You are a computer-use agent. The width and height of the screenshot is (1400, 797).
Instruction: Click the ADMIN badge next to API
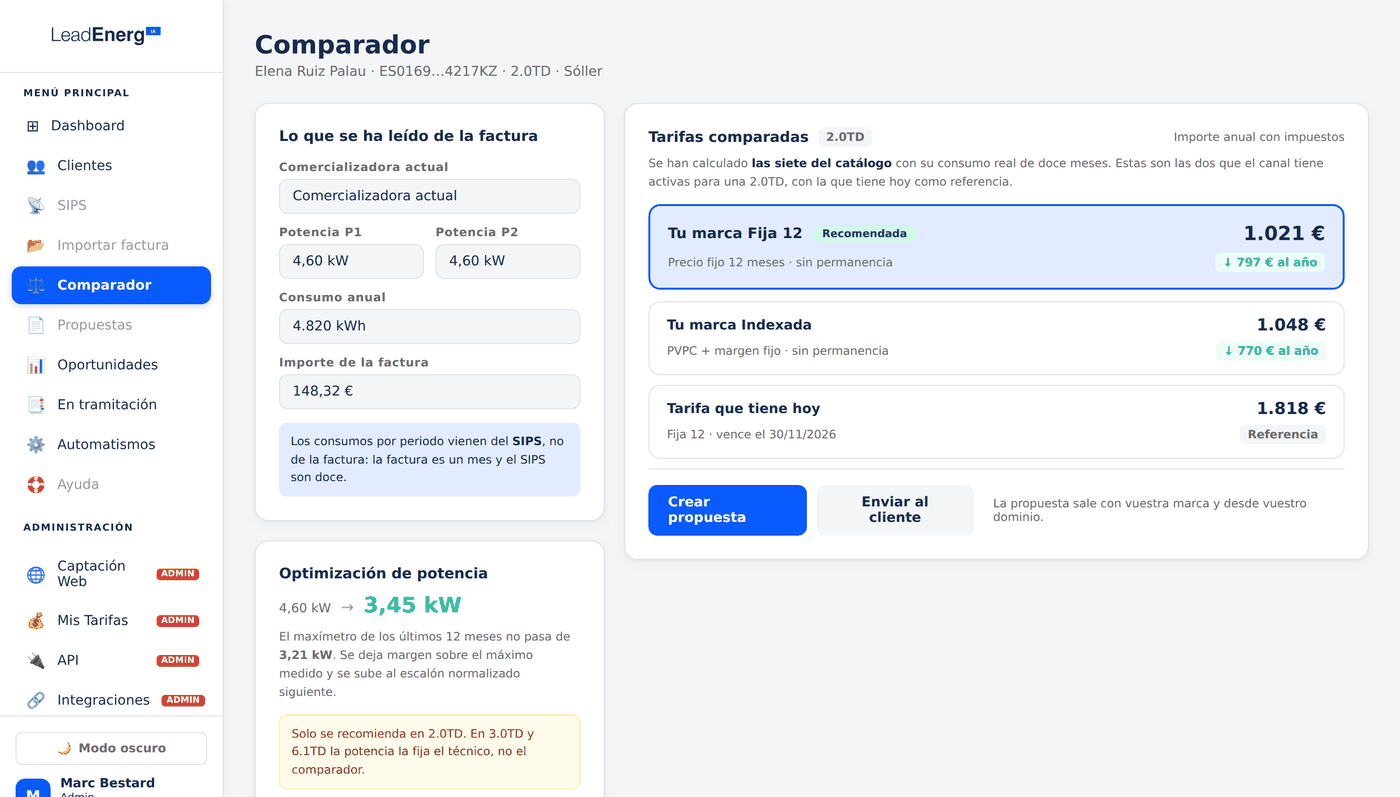[x=178, y=661]
